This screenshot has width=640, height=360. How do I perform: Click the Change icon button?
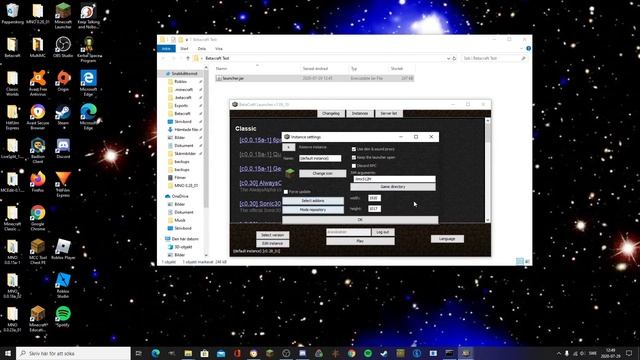click(322, 173)
